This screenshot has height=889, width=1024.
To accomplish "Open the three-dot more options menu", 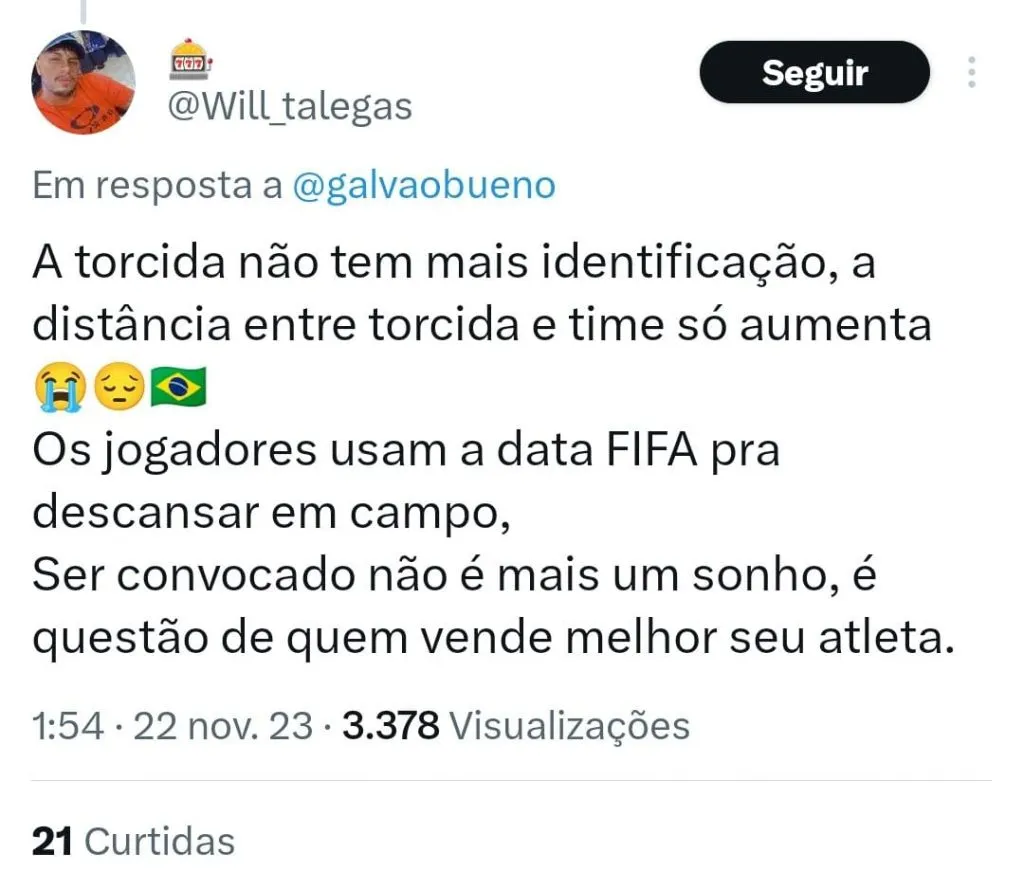I will click(972, 72).
